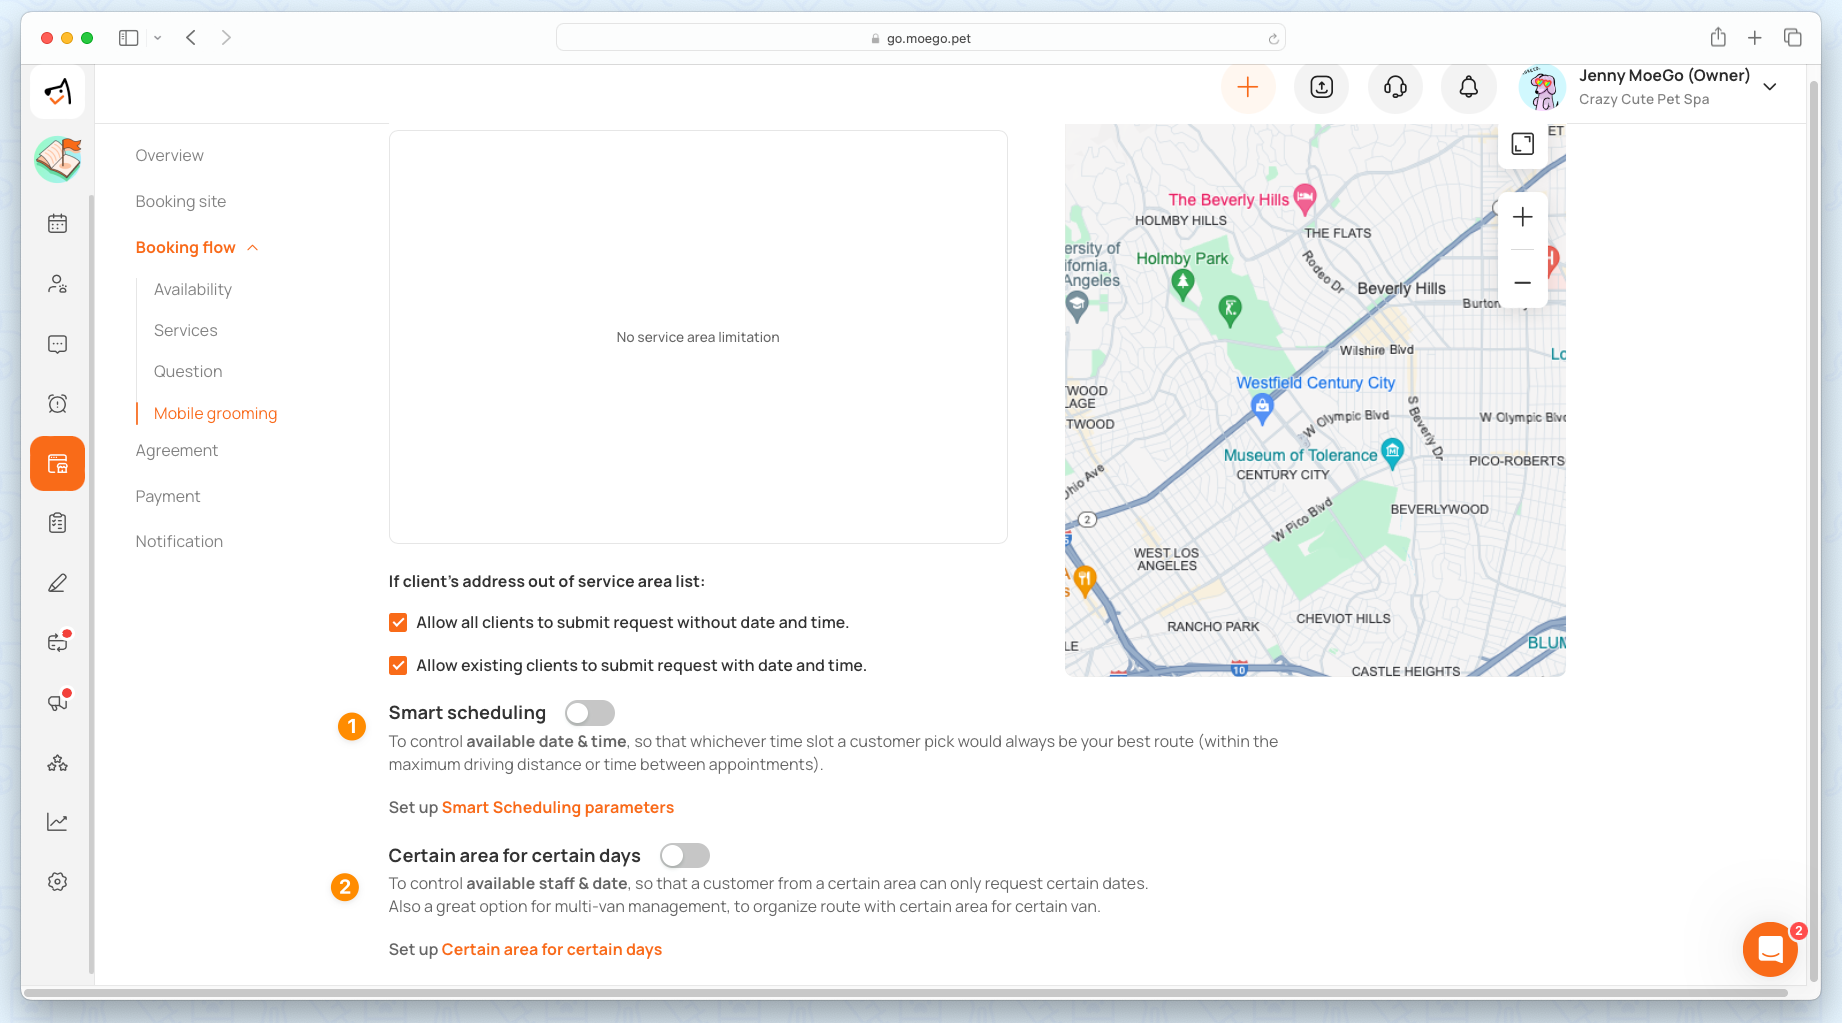
Task: Select Services under Booking flow
Action: click(x=186, y=331)
